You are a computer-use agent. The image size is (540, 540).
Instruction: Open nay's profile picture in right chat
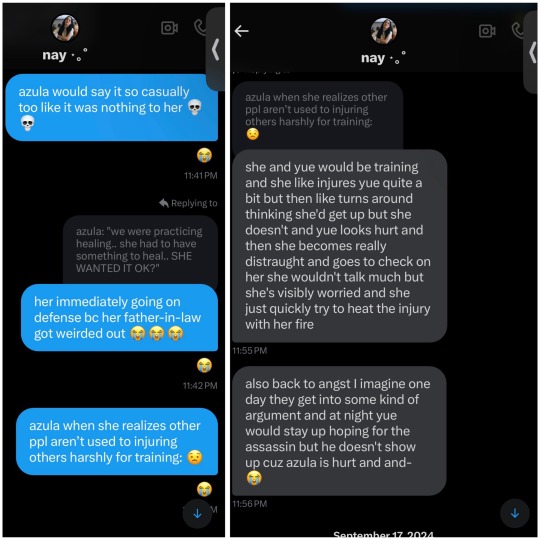[384, 31]
